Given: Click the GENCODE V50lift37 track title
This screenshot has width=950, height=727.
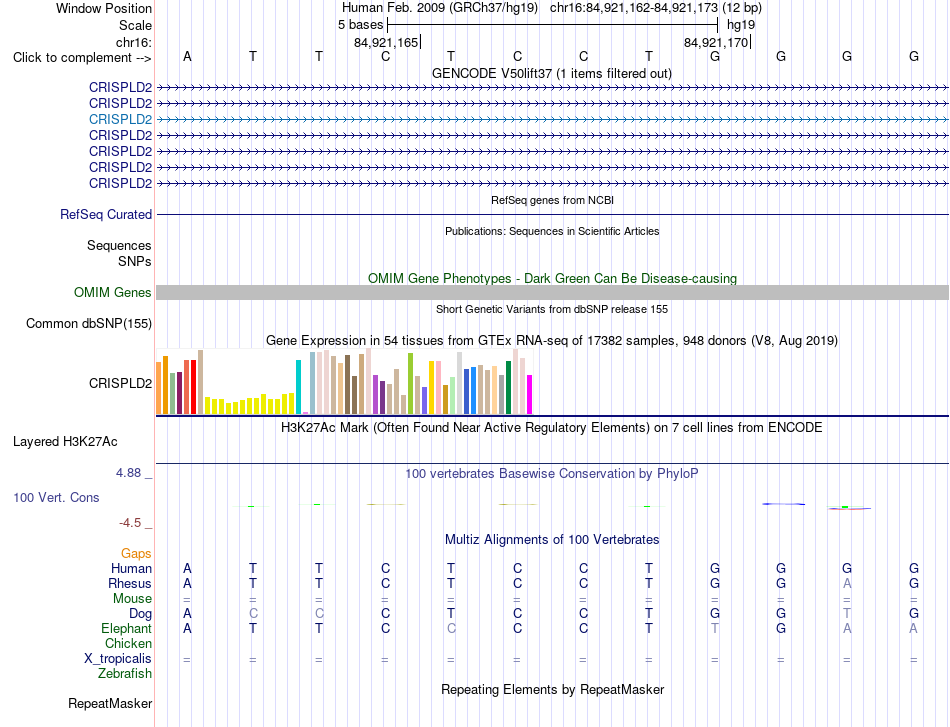Looking at the screenshot, I should [552, 73].
